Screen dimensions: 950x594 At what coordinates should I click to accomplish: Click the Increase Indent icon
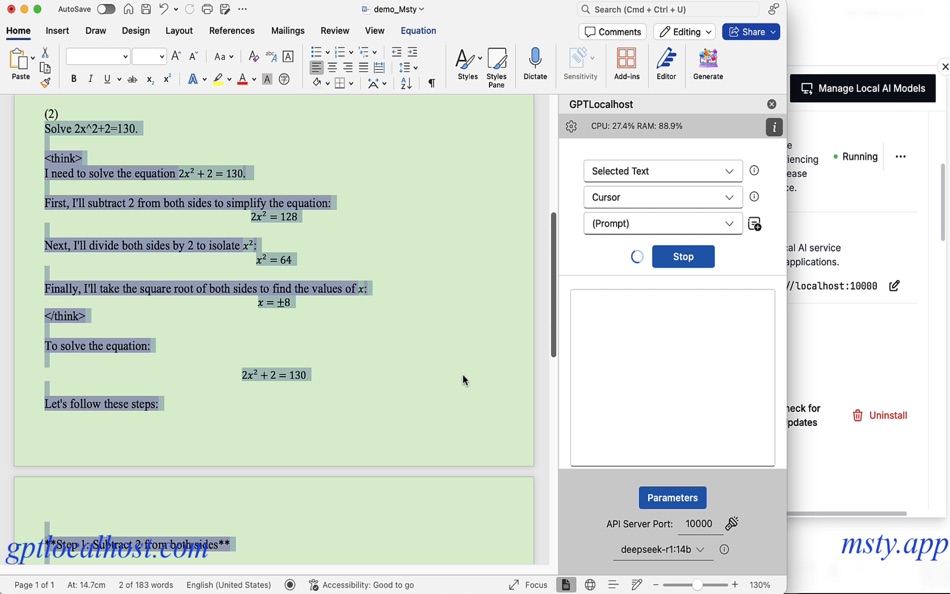[x=413, y=52]
